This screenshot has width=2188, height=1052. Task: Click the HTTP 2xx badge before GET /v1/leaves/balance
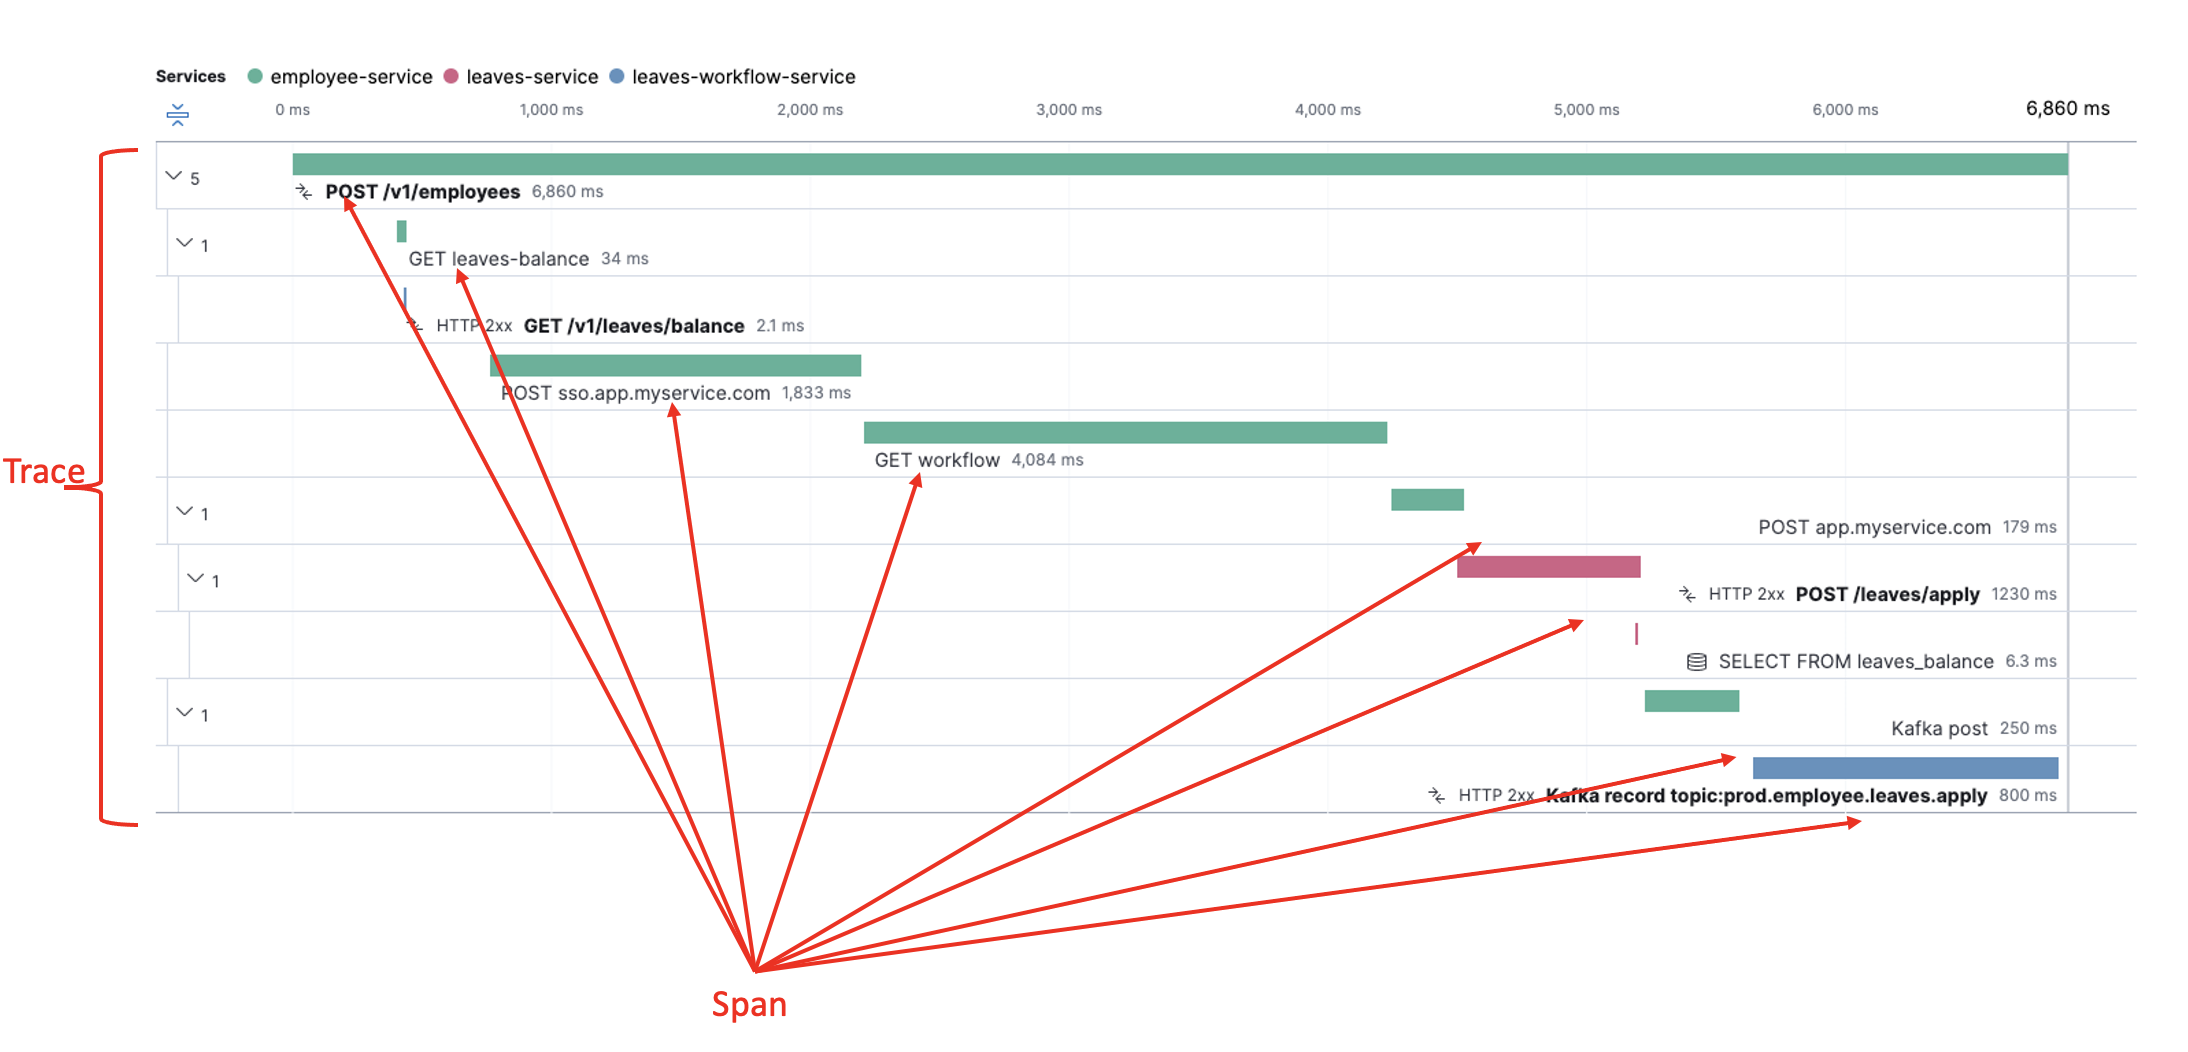click(474, 326)
